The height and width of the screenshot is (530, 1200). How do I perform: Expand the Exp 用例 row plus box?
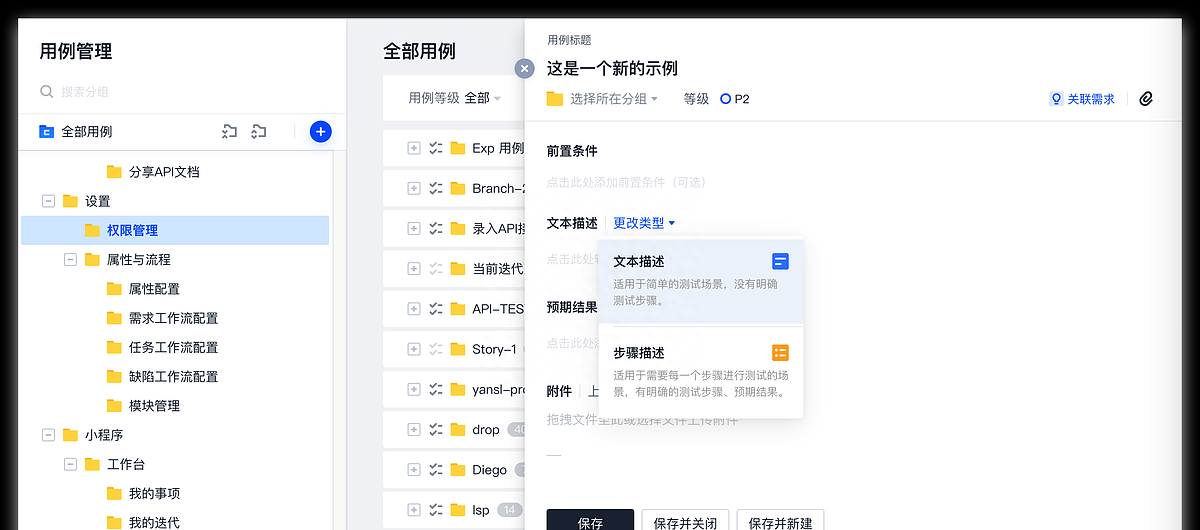[414, 148]
